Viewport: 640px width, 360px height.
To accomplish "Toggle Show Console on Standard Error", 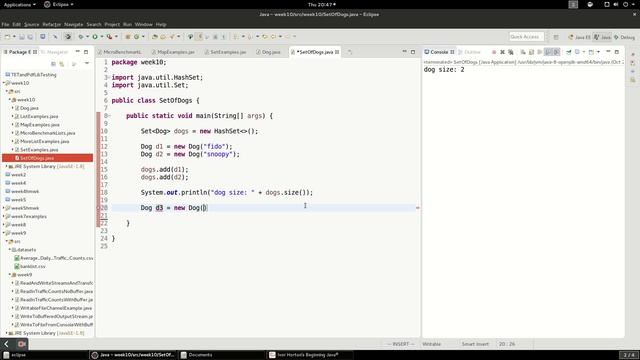I will 556,52.
